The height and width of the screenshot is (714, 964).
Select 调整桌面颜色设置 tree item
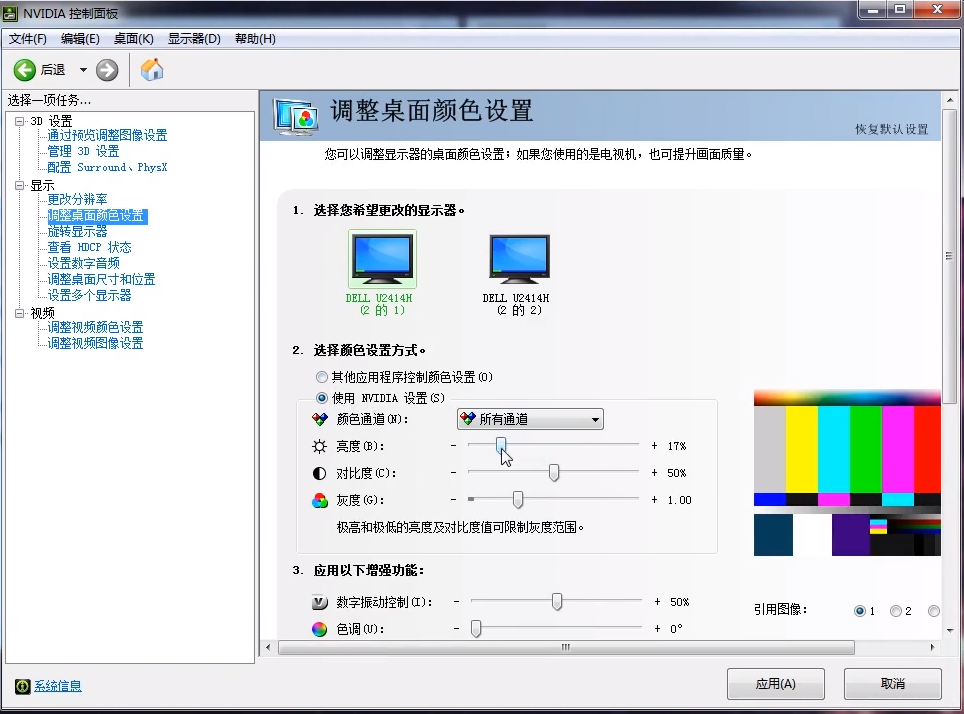click(x=97, y=216)
